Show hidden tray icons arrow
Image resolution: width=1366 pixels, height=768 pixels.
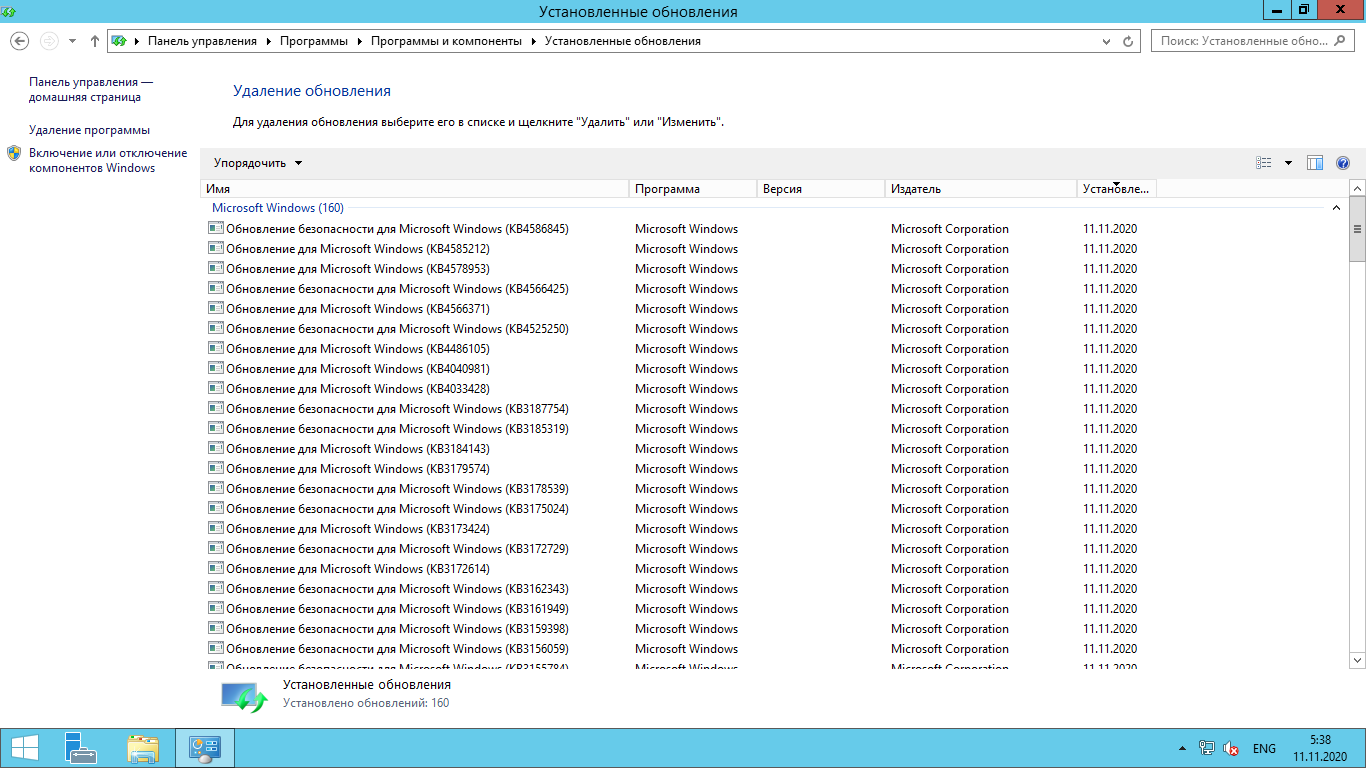click(1183, 748)
